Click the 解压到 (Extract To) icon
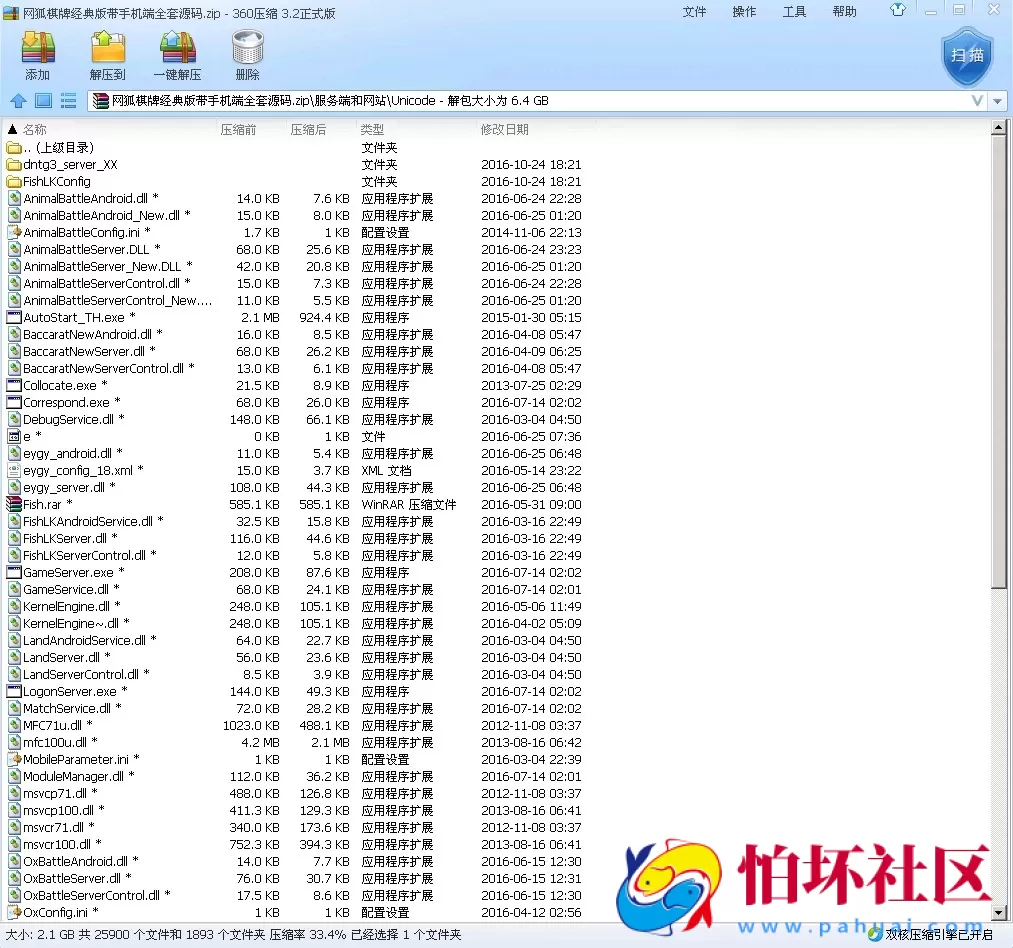Screen dimensions: 1013x948 point(107,55)
